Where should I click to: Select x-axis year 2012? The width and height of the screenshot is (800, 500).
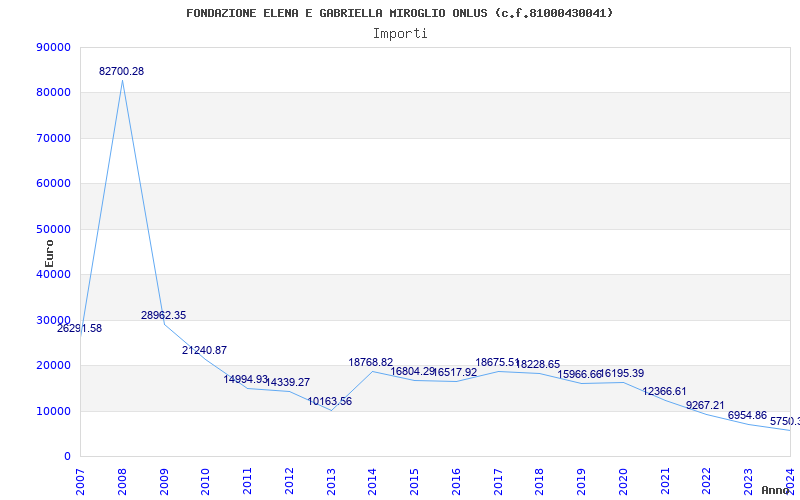(289, 482)
